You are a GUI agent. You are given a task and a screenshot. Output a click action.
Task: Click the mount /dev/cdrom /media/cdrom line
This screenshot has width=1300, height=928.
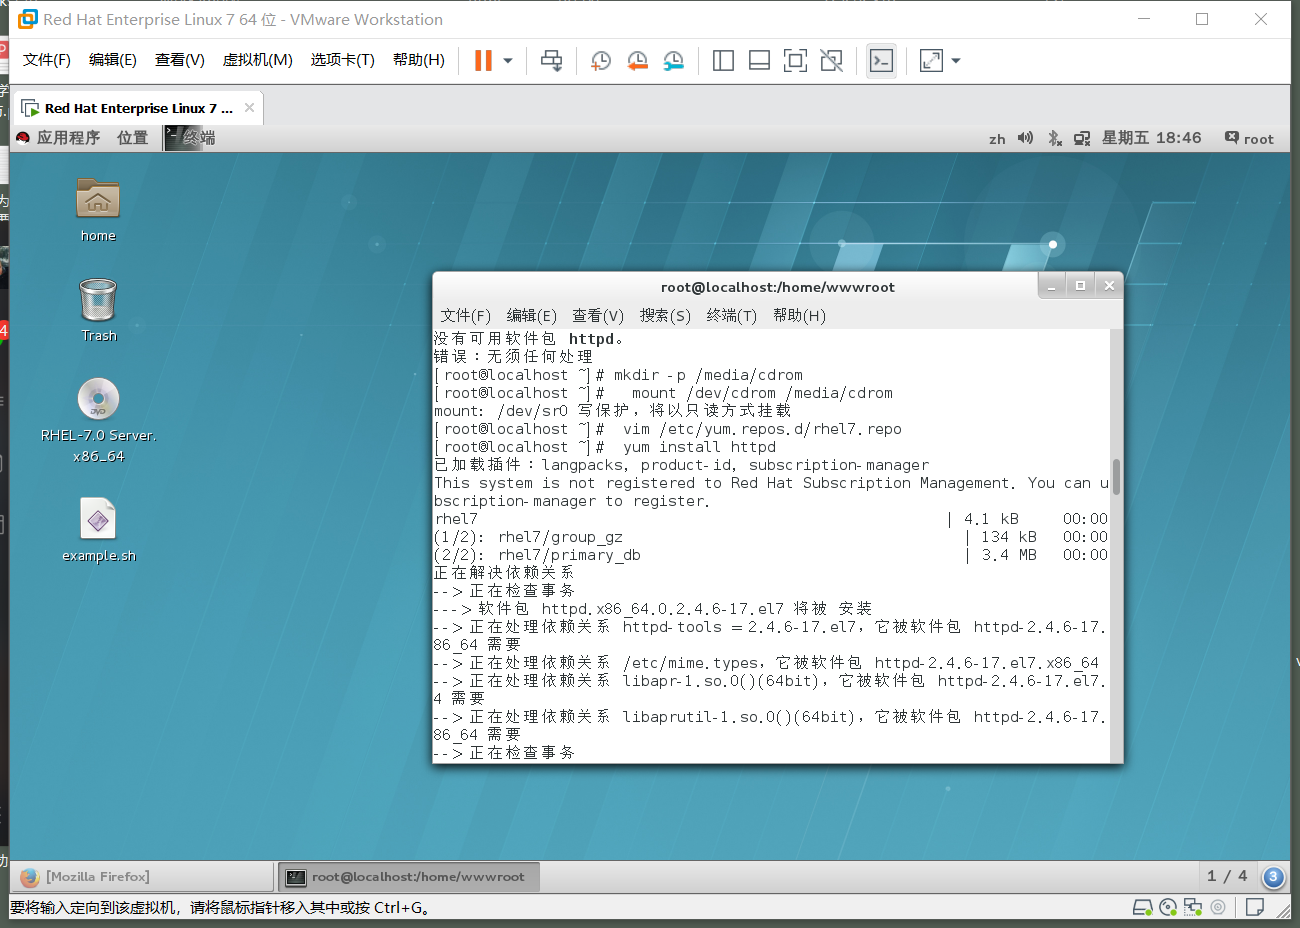664,393
